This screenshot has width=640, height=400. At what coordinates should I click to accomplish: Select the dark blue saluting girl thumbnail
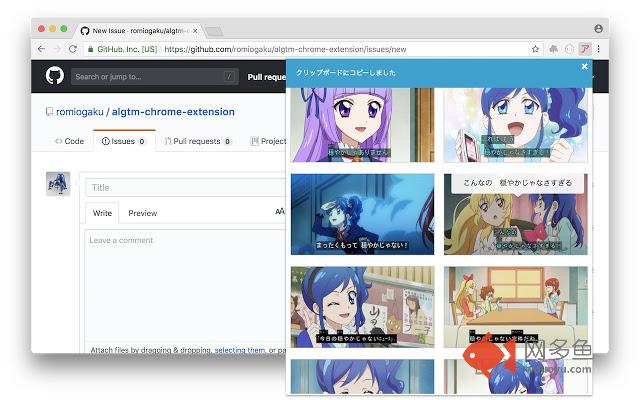[362, 214]
